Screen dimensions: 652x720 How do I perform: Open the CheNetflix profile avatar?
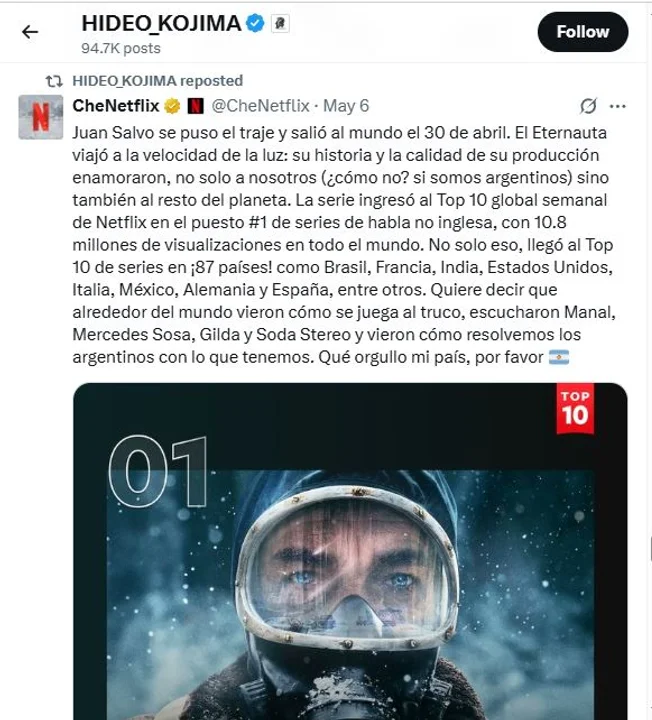point(40,117)
